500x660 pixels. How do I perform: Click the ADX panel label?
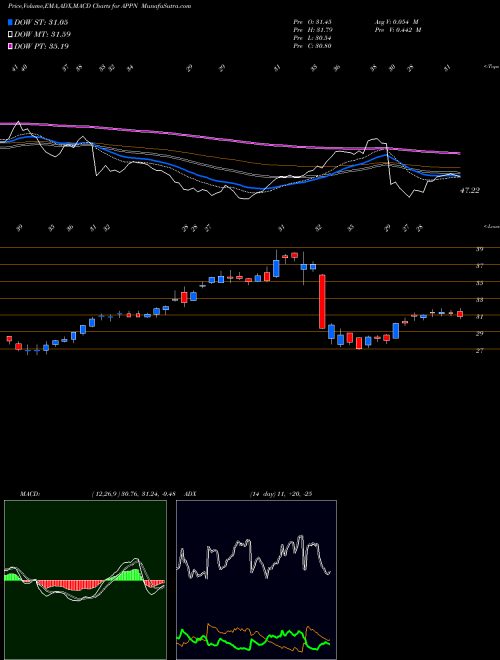(x=191, y=494)
